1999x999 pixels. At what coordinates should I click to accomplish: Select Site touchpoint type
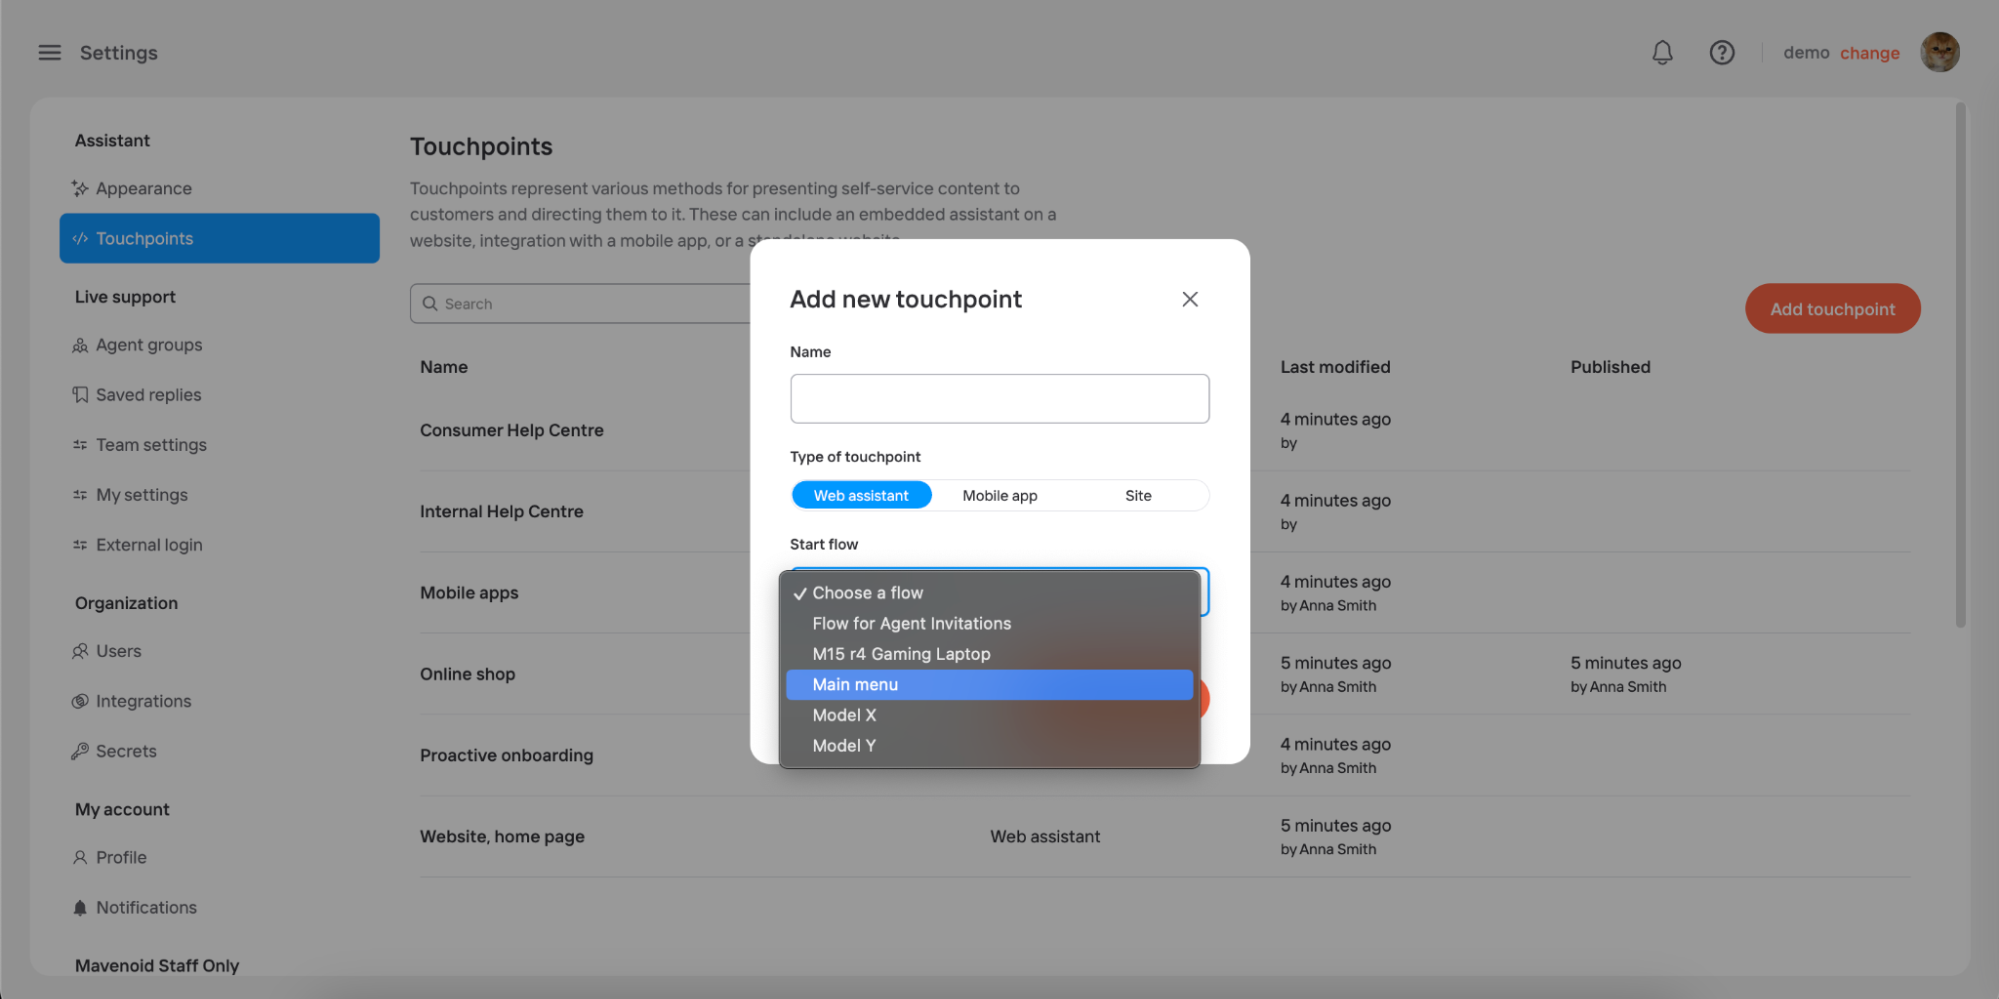coord(1138,495)
